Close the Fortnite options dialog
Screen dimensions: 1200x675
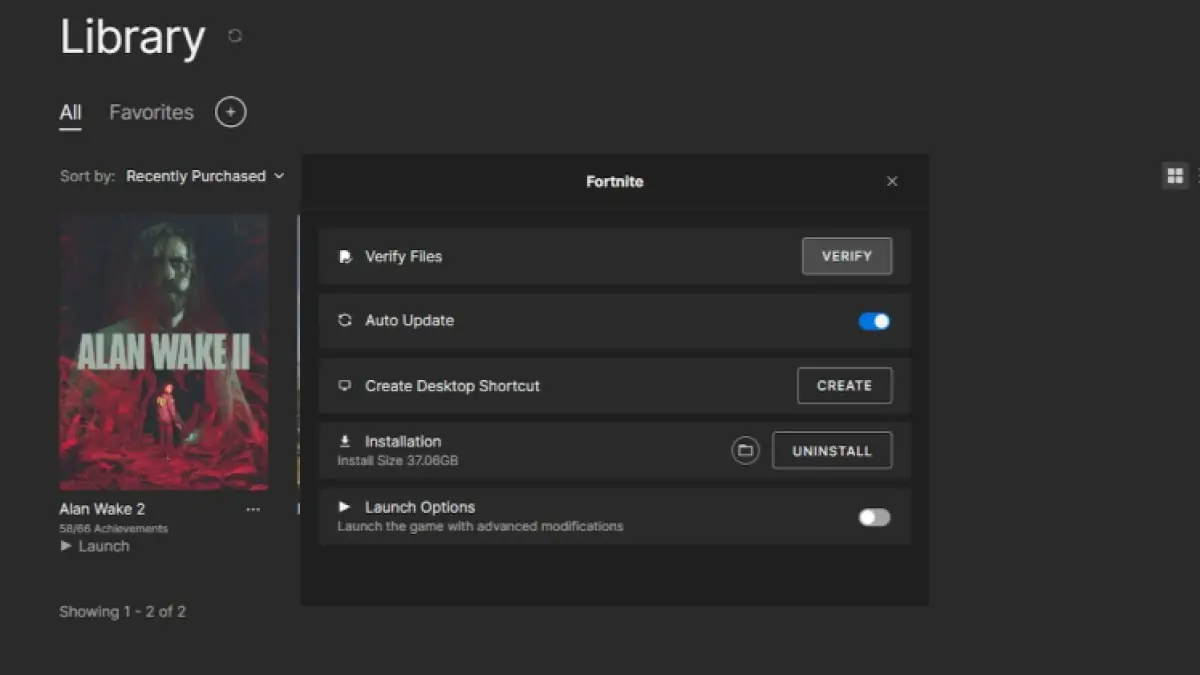pos(892,181)
